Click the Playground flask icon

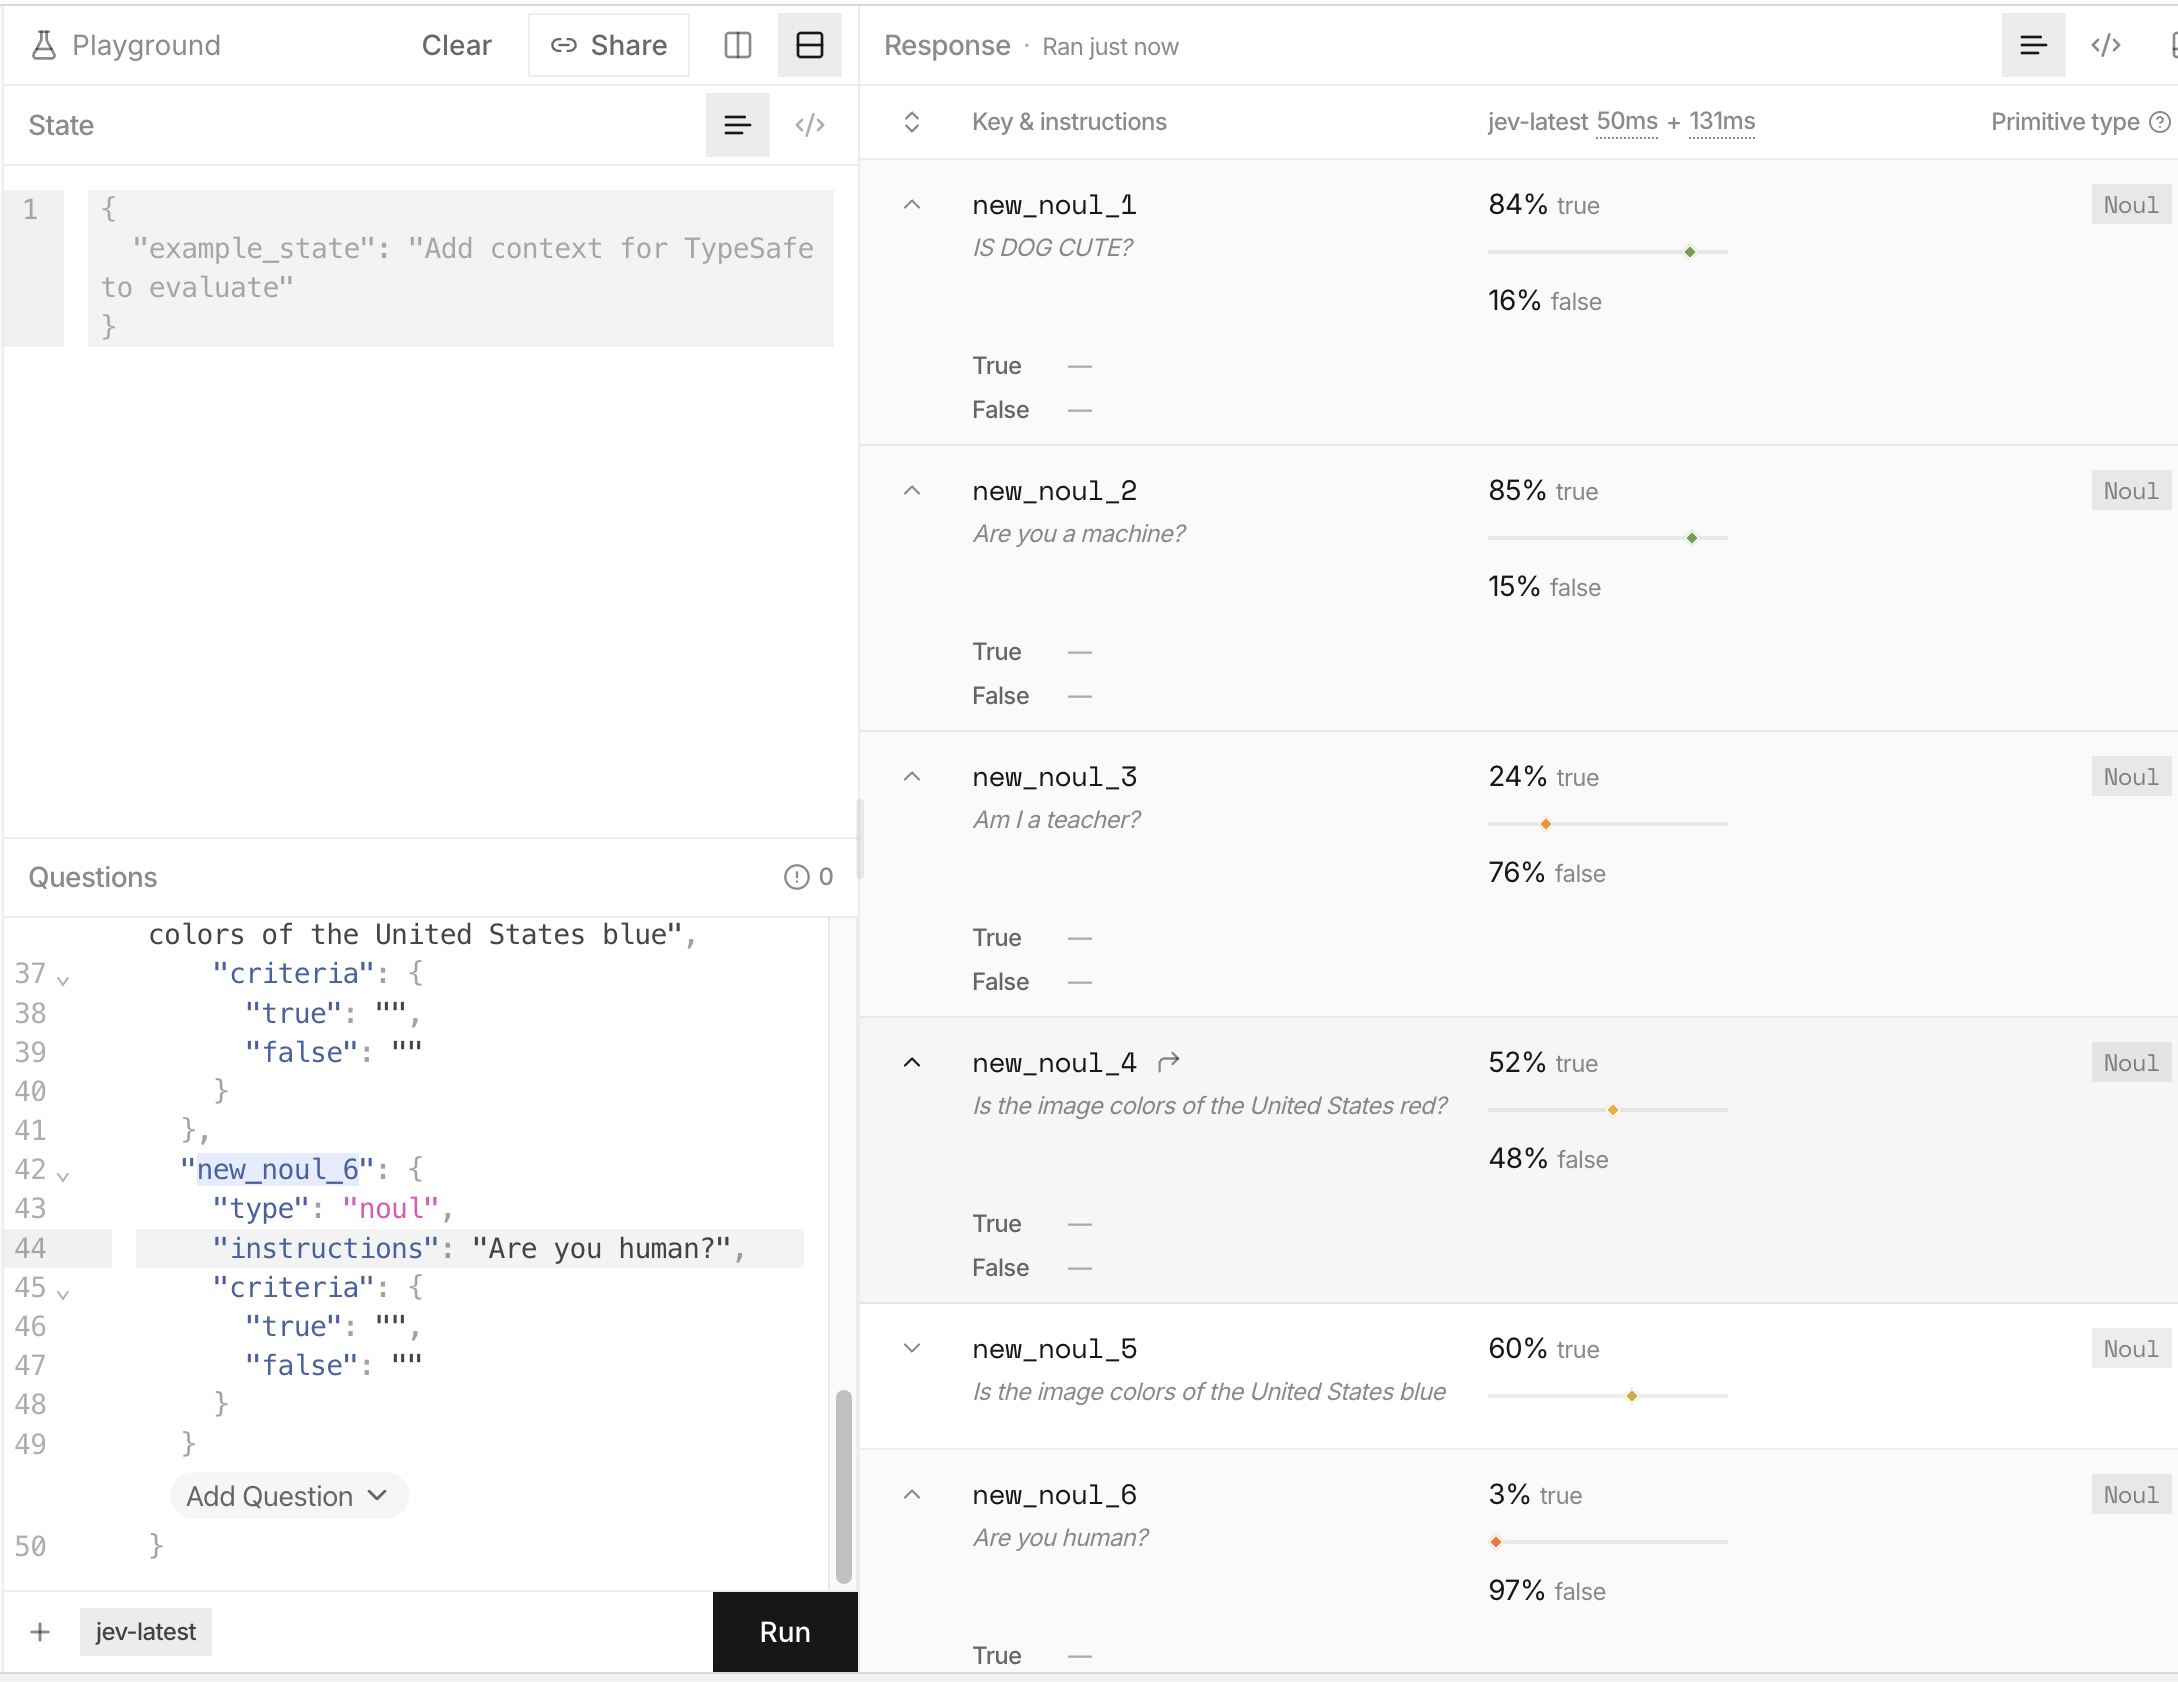coord(43,45)
